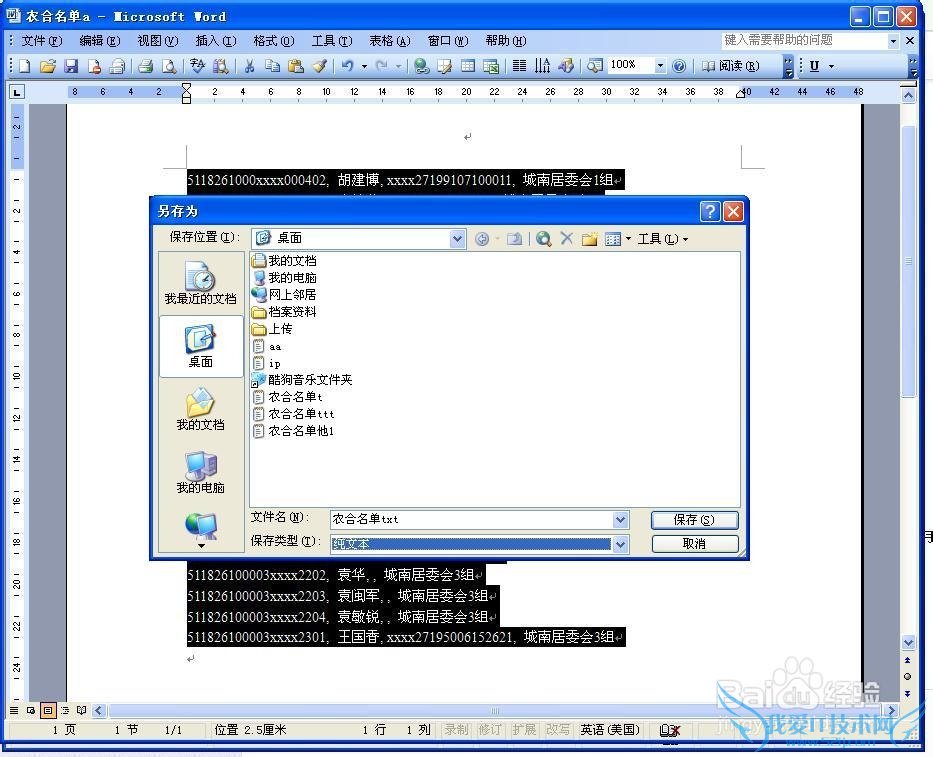Select My Computer in places bar

point(201,472)
